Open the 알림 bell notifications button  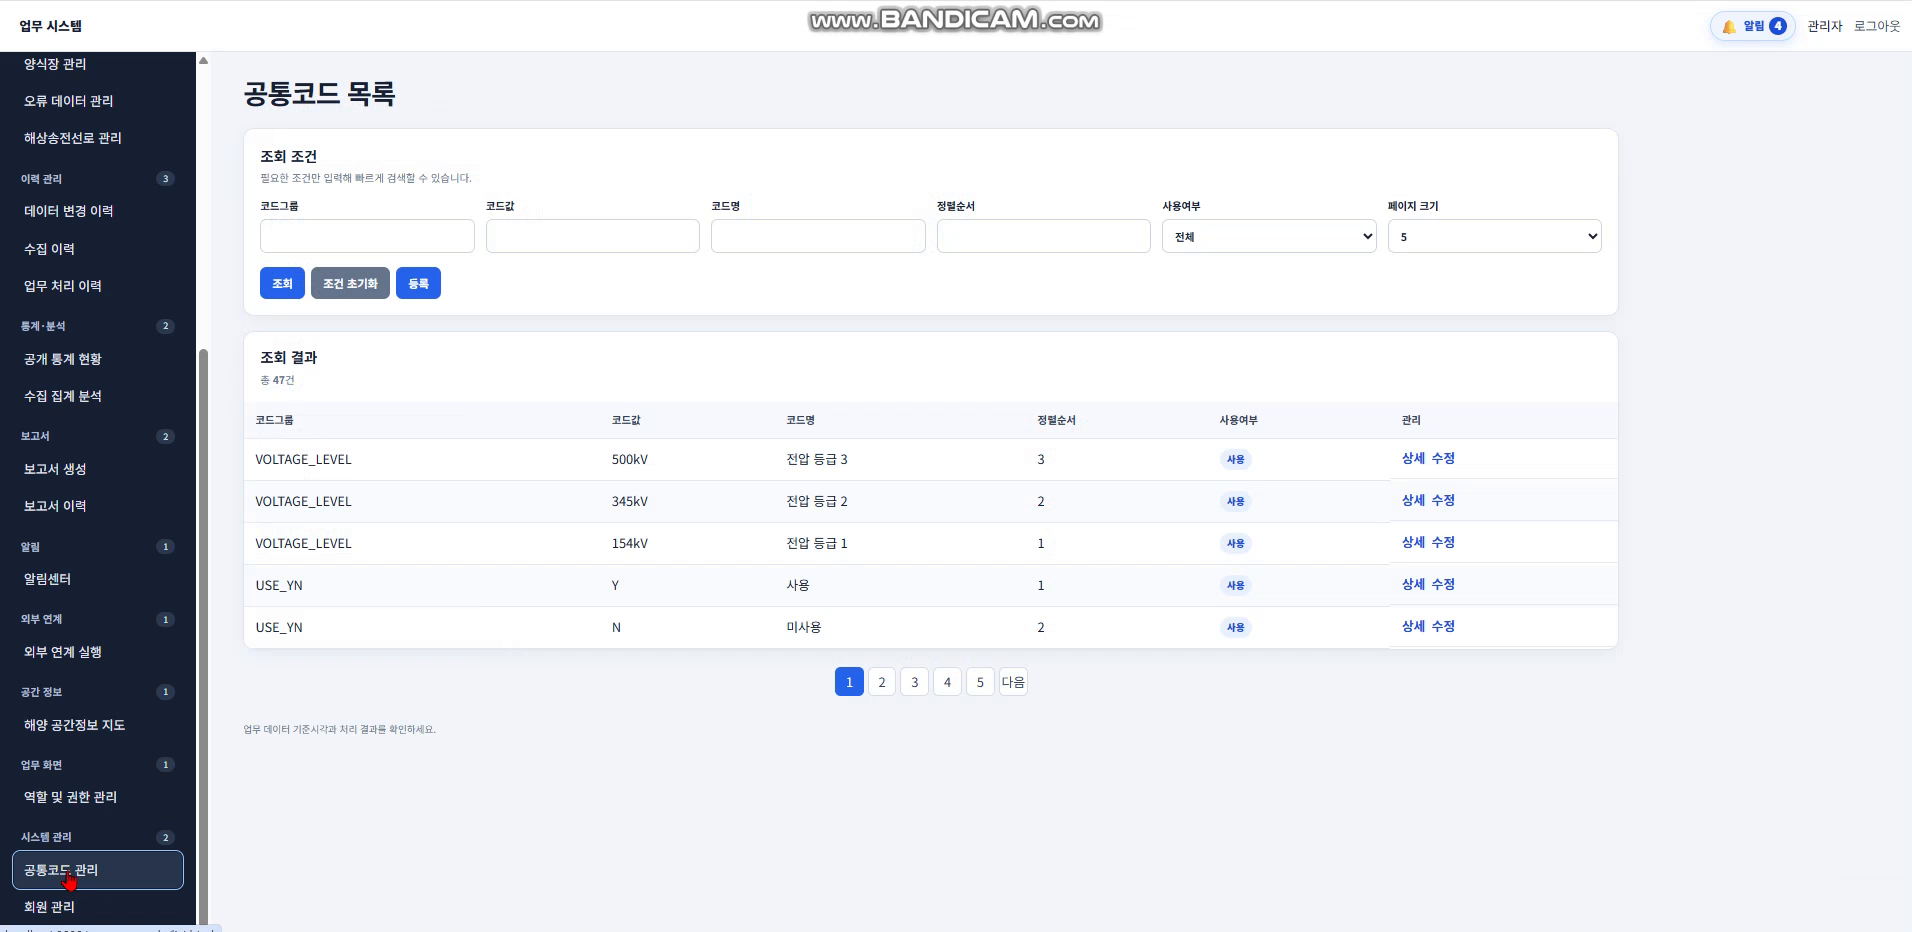(1752, 26)
